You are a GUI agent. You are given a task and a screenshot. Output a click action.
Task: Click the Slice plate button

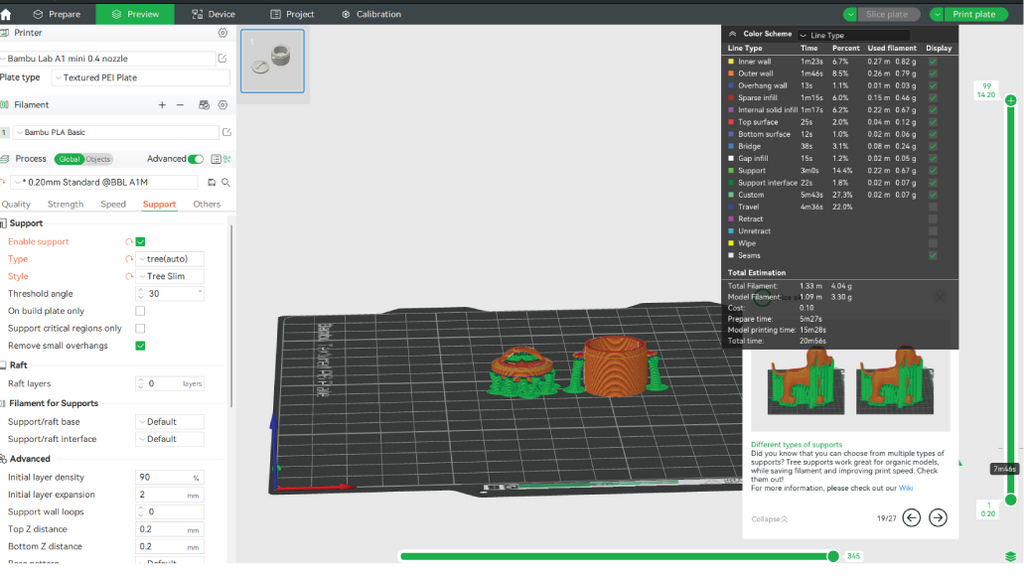887,14
